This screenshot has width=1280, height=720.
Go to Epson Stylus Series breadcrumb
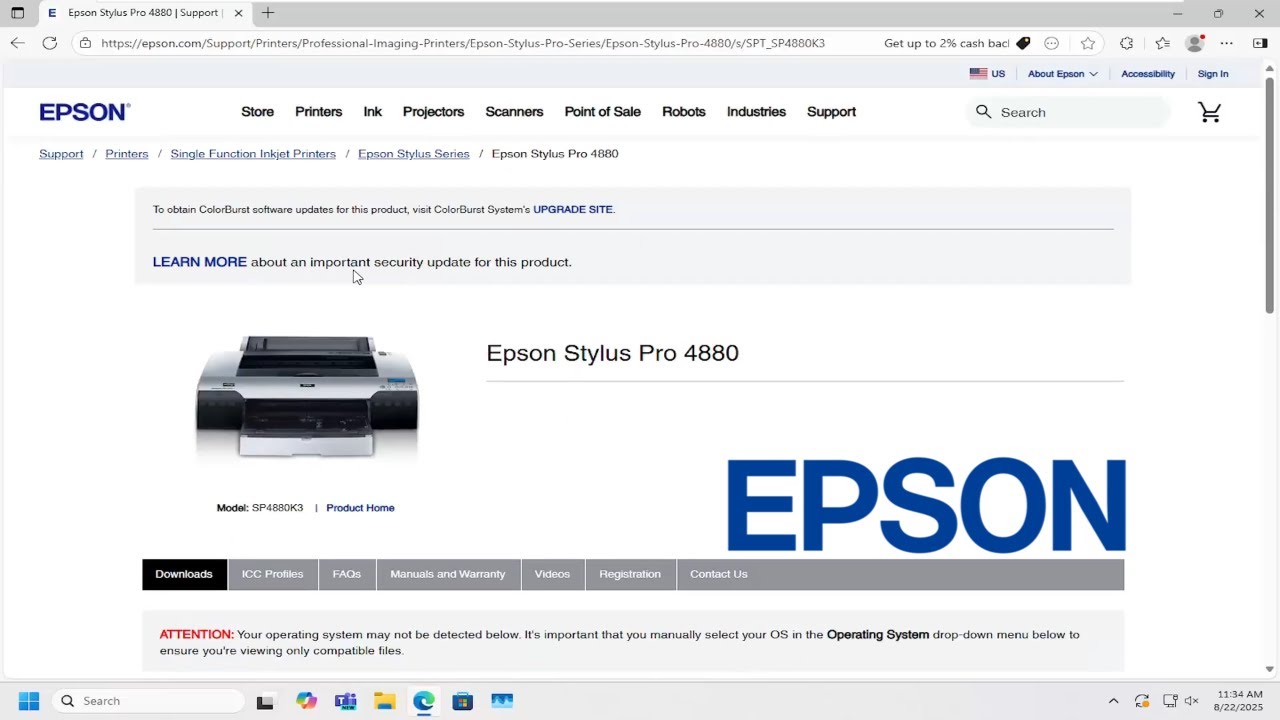414,154
